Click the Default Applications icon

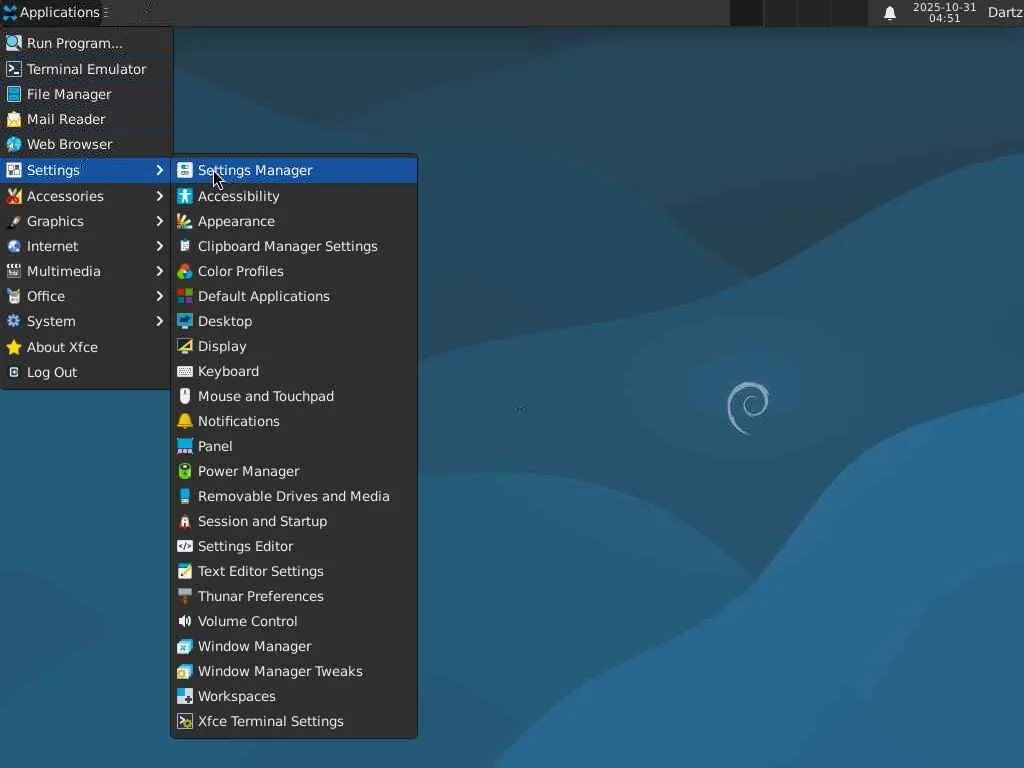pos(185,296)
